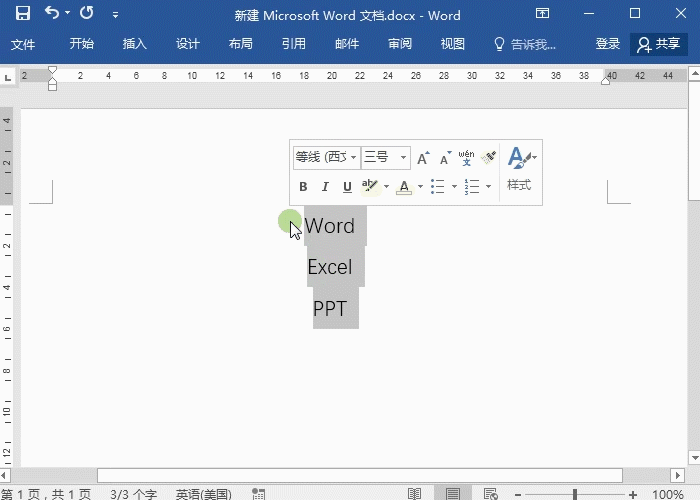Open the 样式 styles gallery
Viewport: 700px width, 500px height.
(521, 170)
